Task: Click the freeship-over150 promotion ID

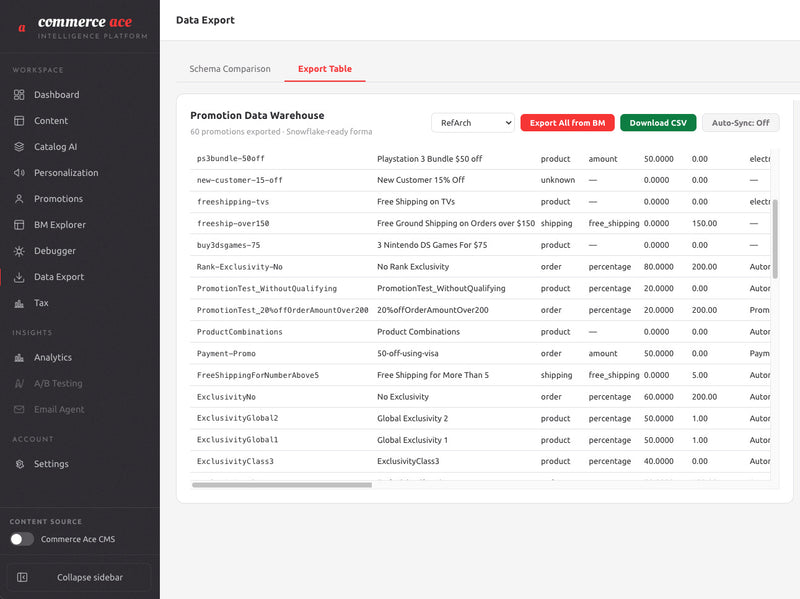Action: click(233, 223)
